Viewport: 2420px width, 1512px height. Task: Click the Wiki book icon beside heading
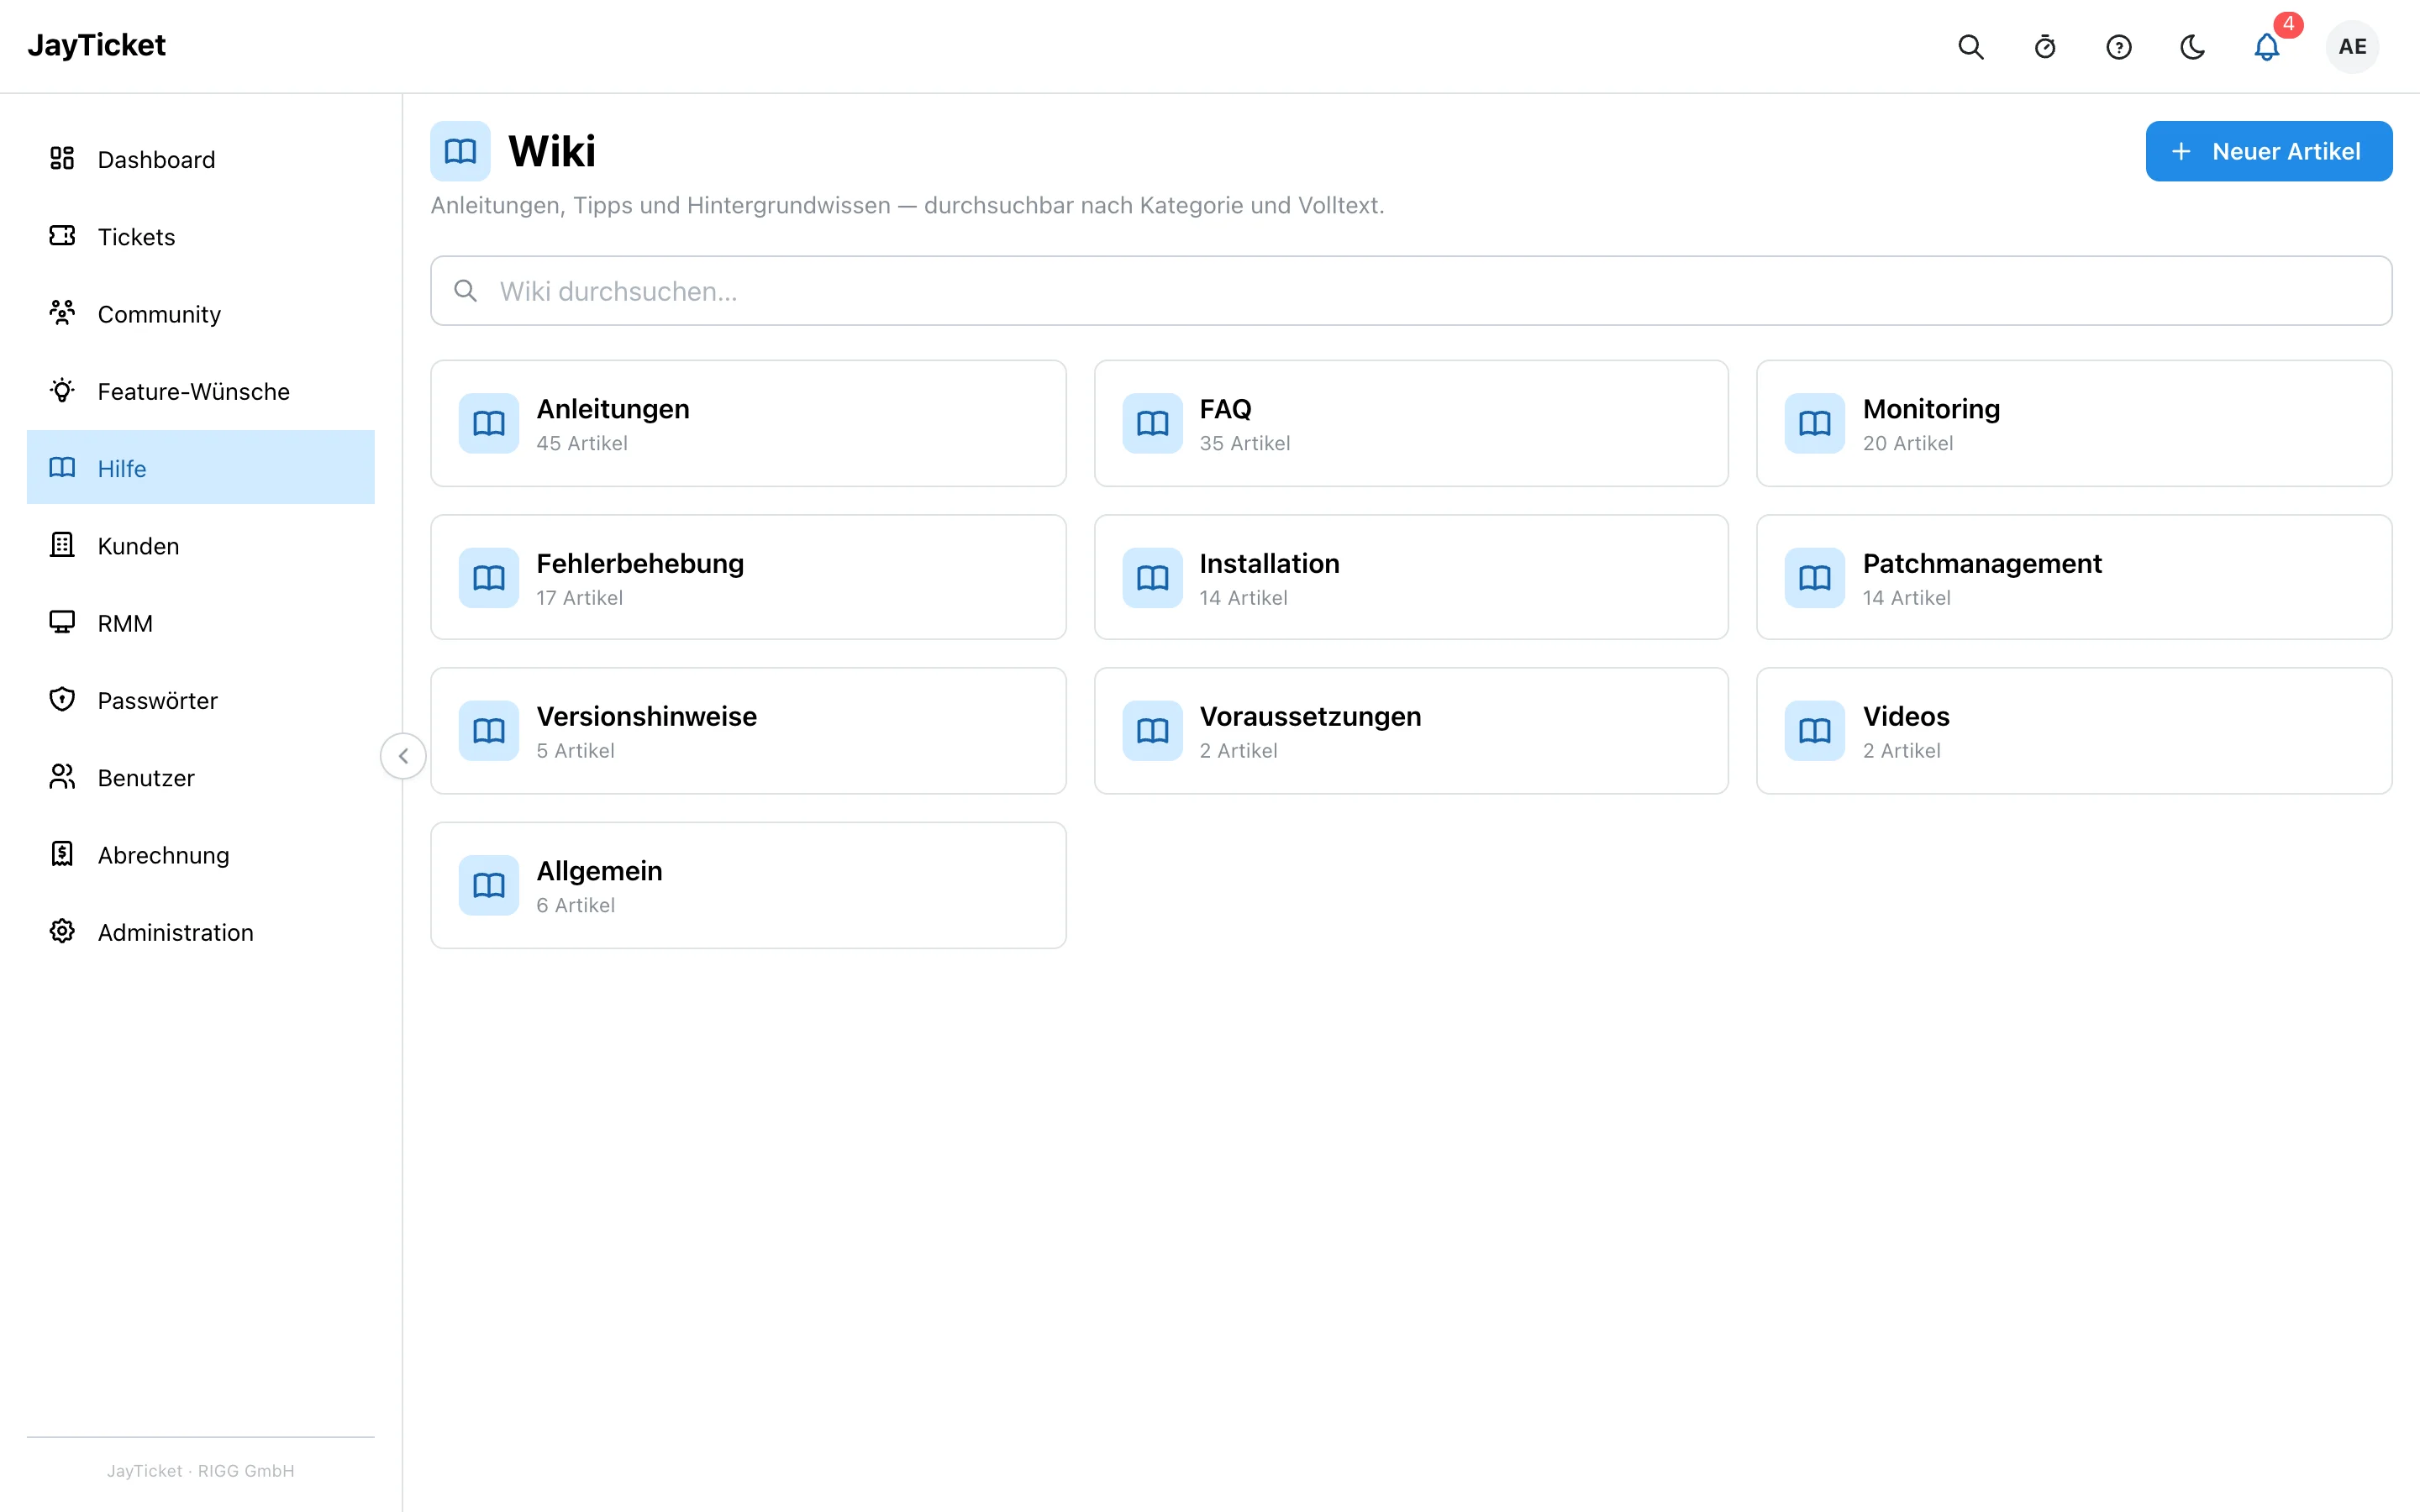click(460, 151)
